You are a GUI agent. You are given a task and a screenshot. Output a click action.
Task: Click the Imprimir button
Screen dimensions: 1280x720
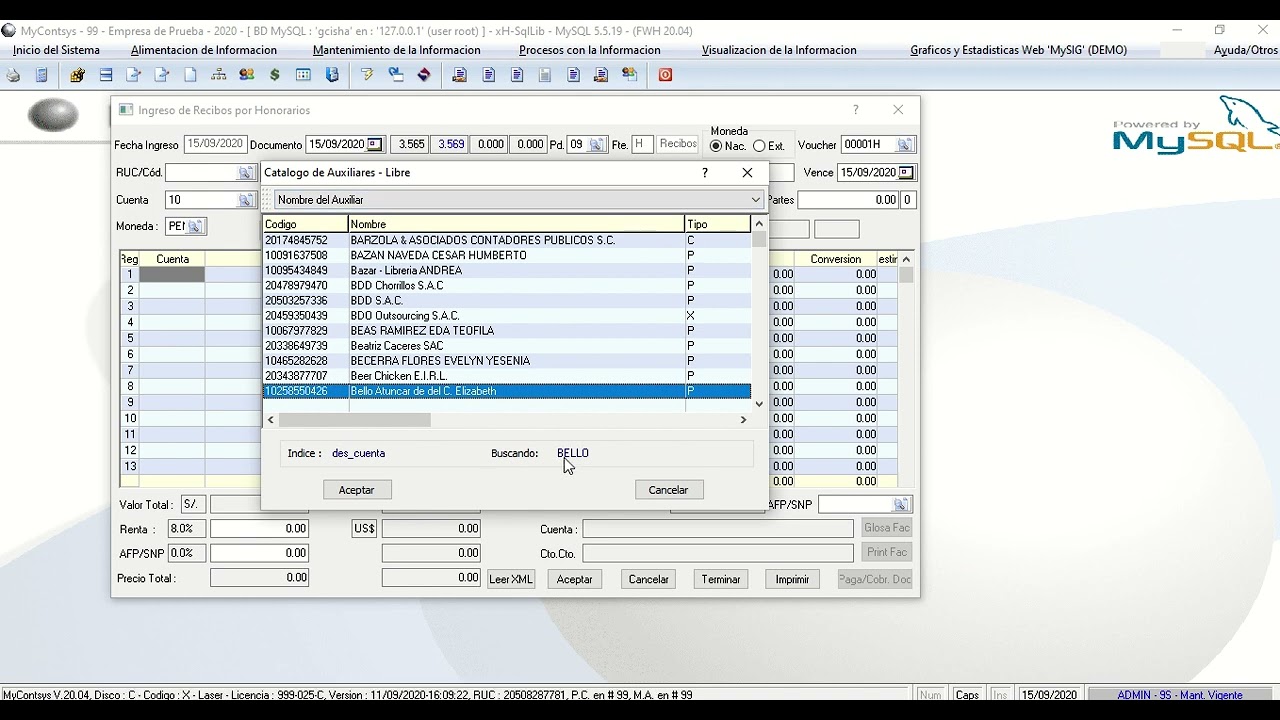click(x=792, y=579)
